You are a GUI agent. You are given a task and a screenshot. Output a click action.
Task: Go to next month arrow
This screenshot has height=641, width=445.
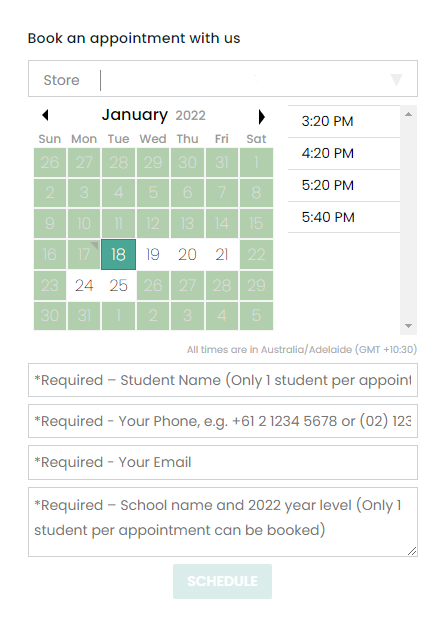(x=262, y=117)
